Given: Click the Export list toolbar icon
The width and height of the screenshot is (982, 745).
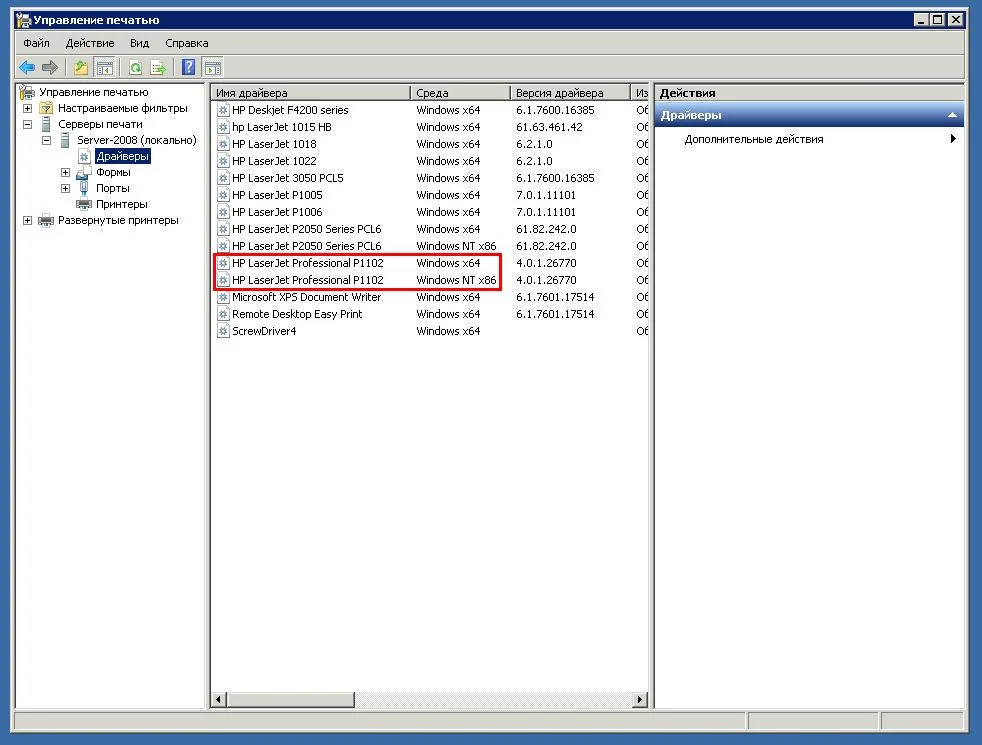Looking at the screenshot, I should 158,67.
